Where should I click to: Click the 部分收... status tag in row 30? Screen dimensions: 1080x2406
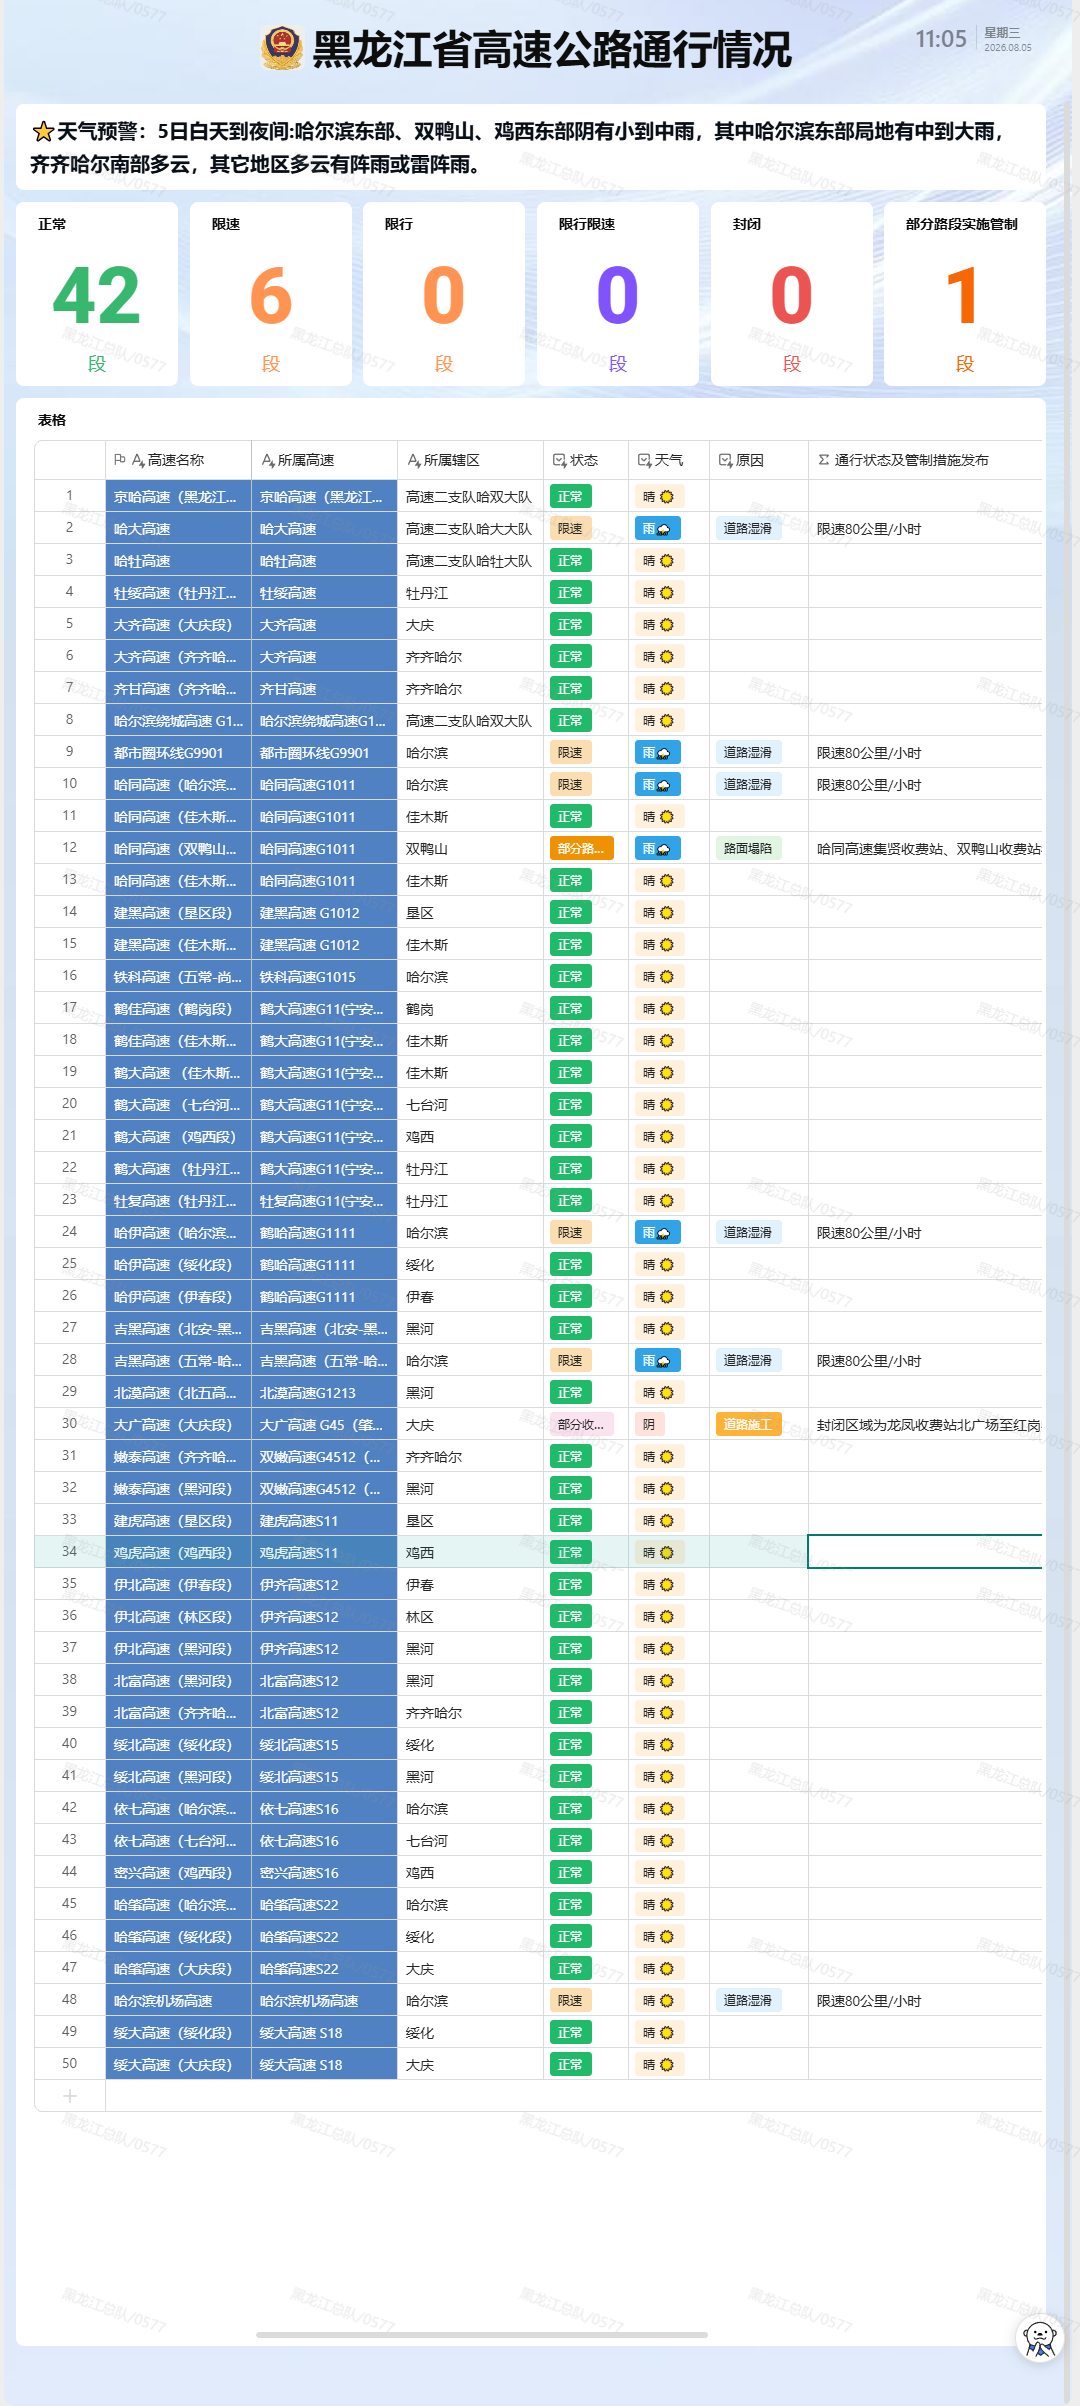point(581,1424)
